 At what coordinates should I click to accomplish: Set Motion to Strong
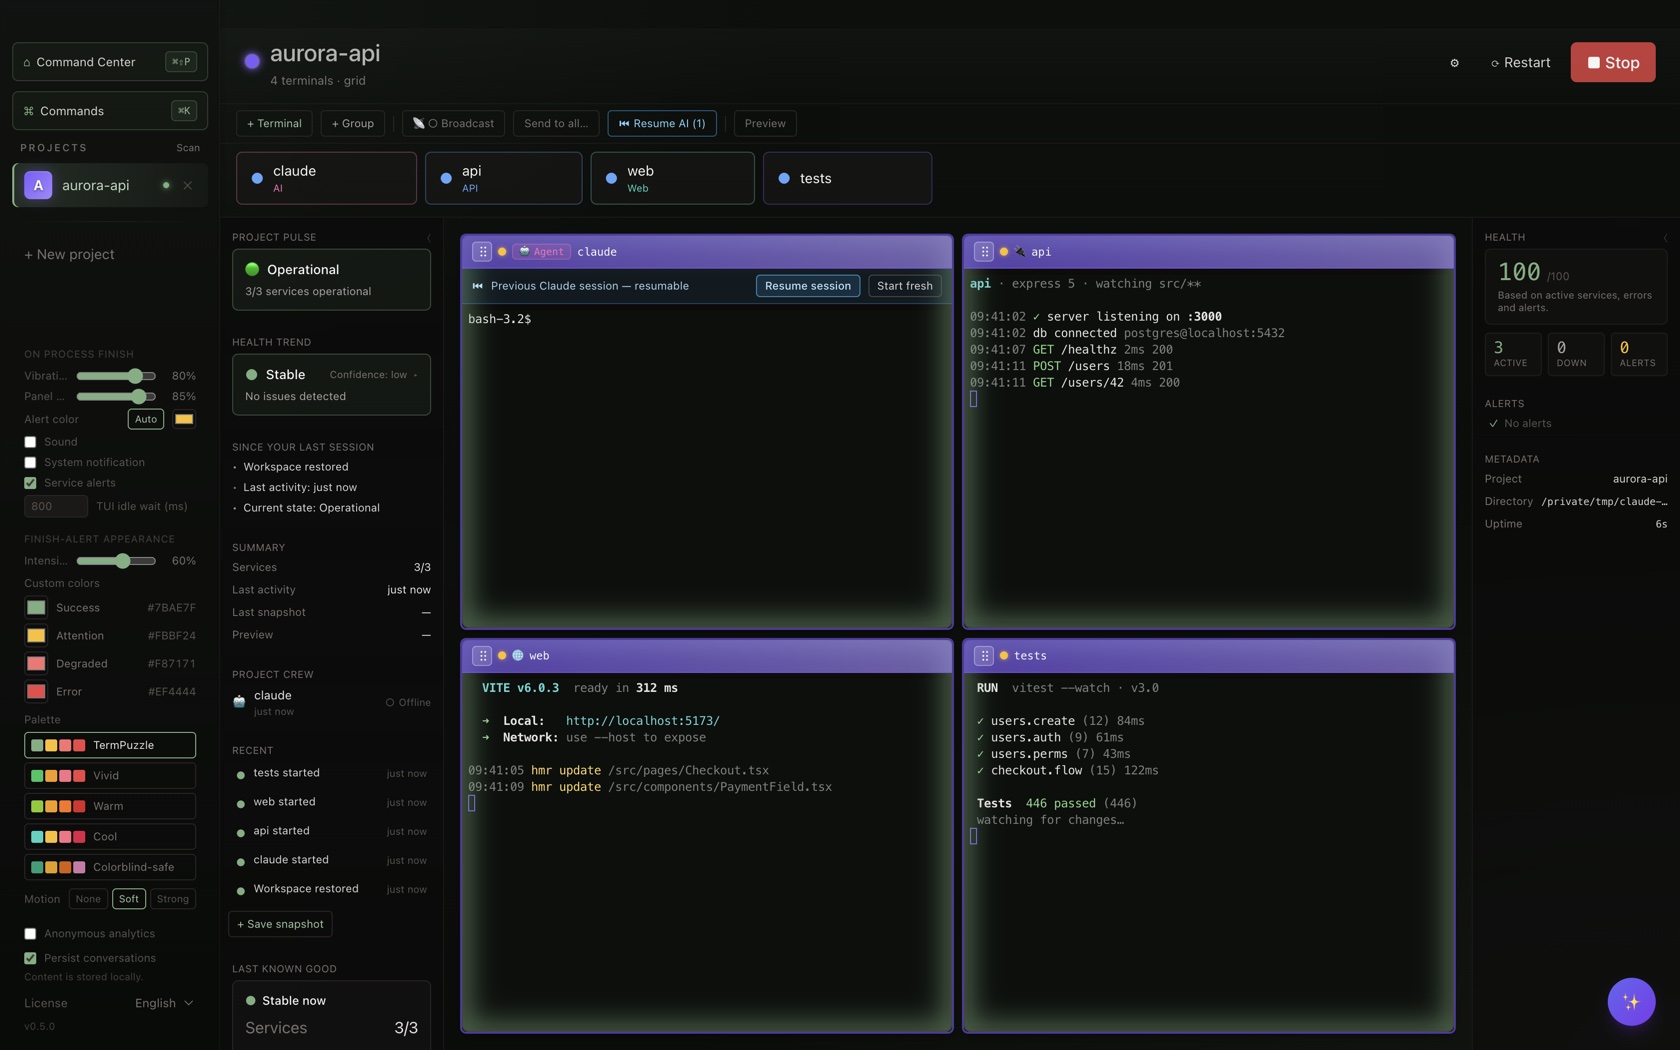172,899
